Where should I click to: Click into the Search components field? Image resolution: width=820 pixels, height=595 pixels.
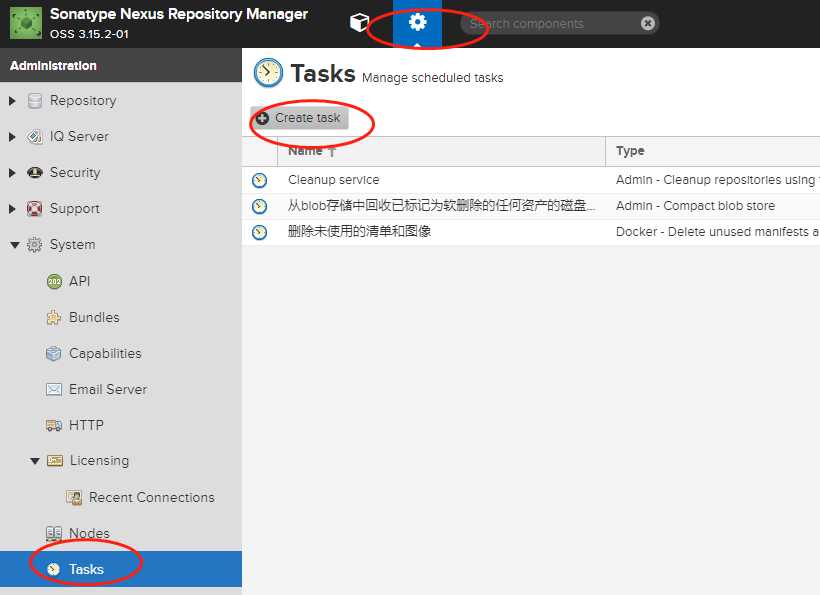560,24
